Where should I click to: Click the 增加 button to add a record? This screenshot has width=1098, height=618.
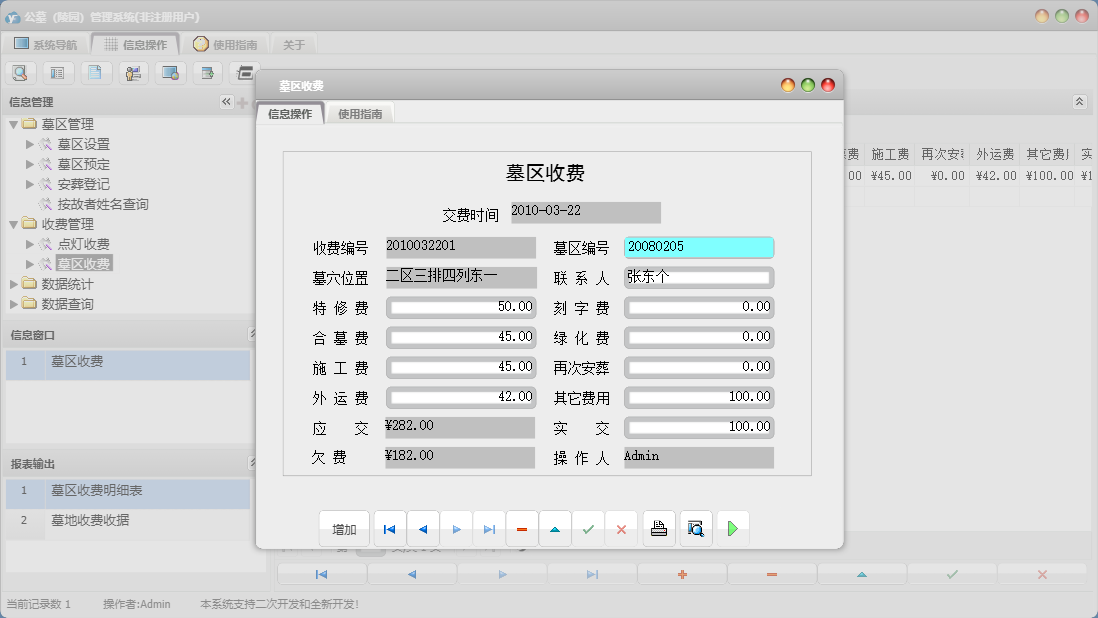tap(343, 529)
